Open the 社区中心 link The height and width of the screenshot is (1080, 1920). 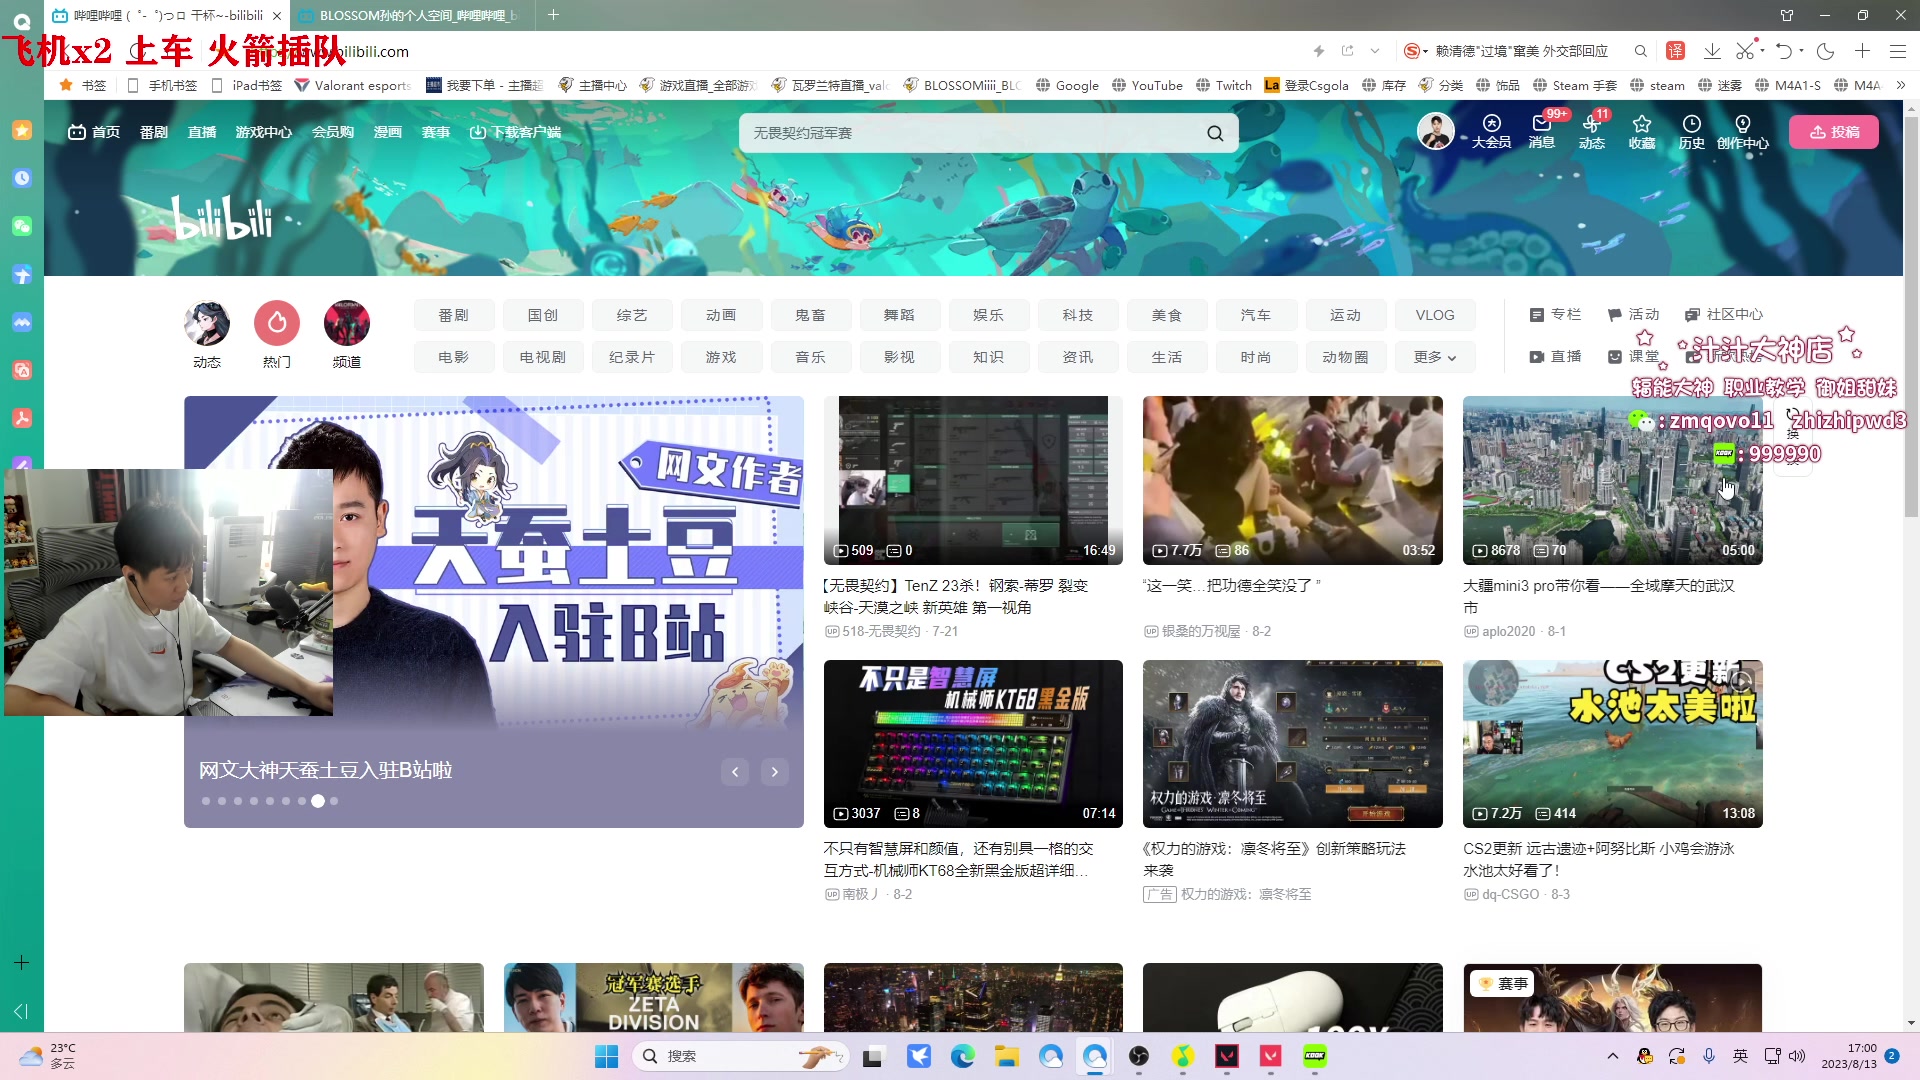point(1724,314)
